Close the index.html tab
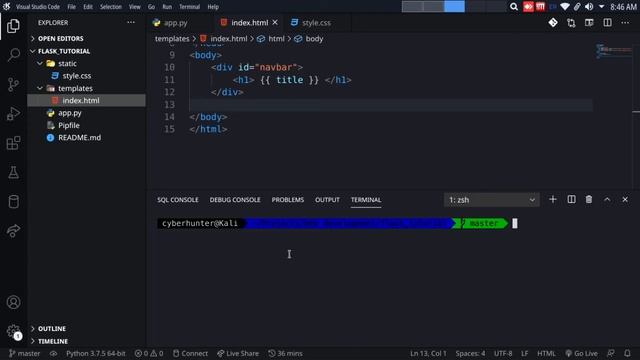The image size is (640, 360). pos(275,22)
